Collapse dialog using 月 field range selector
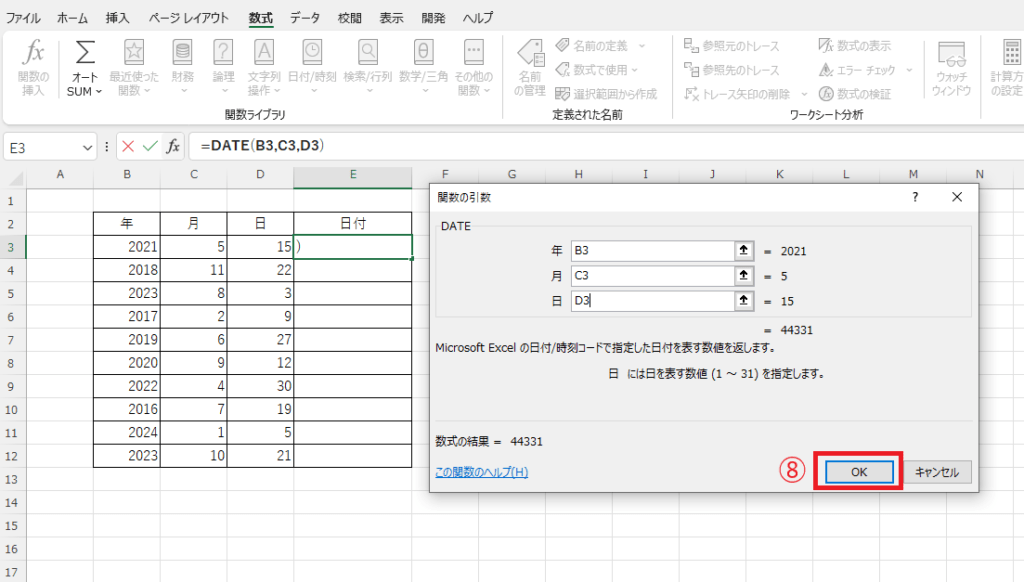This screenshot has width=1024, height=582. 743,275
